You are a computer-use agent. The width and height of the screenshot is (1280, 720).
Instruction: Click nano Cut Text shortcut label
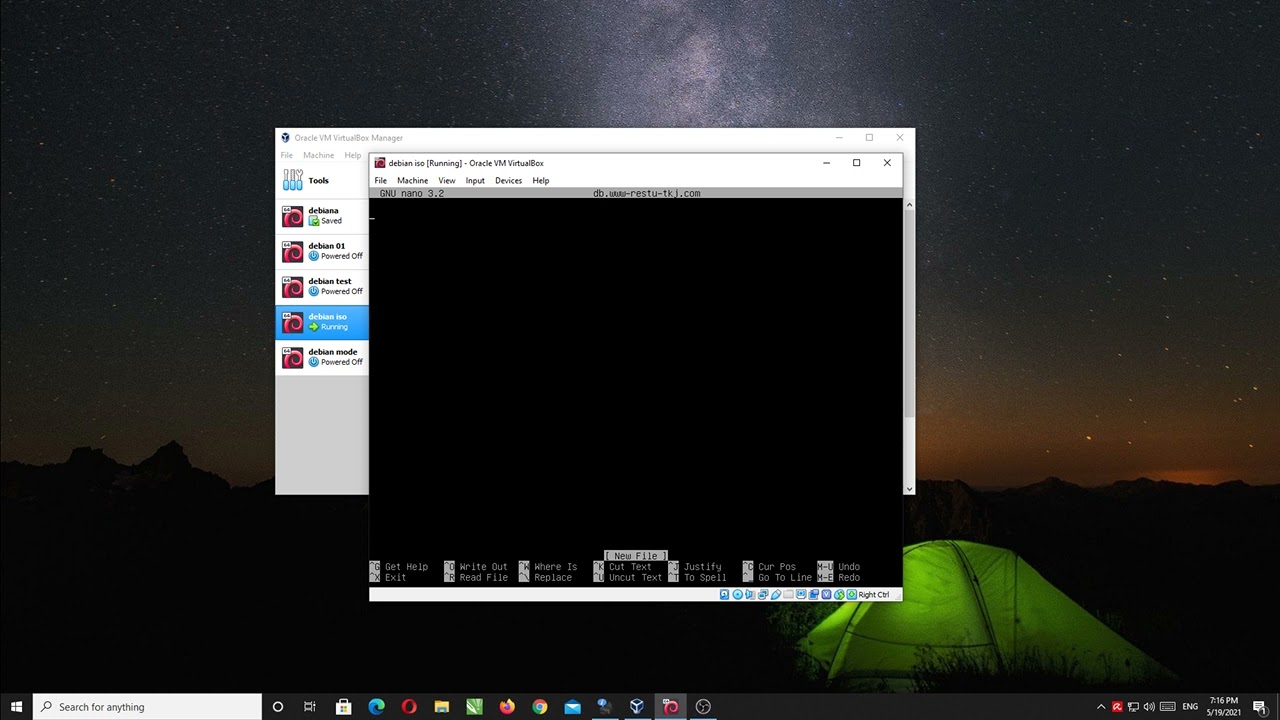[x=630, y=567]
